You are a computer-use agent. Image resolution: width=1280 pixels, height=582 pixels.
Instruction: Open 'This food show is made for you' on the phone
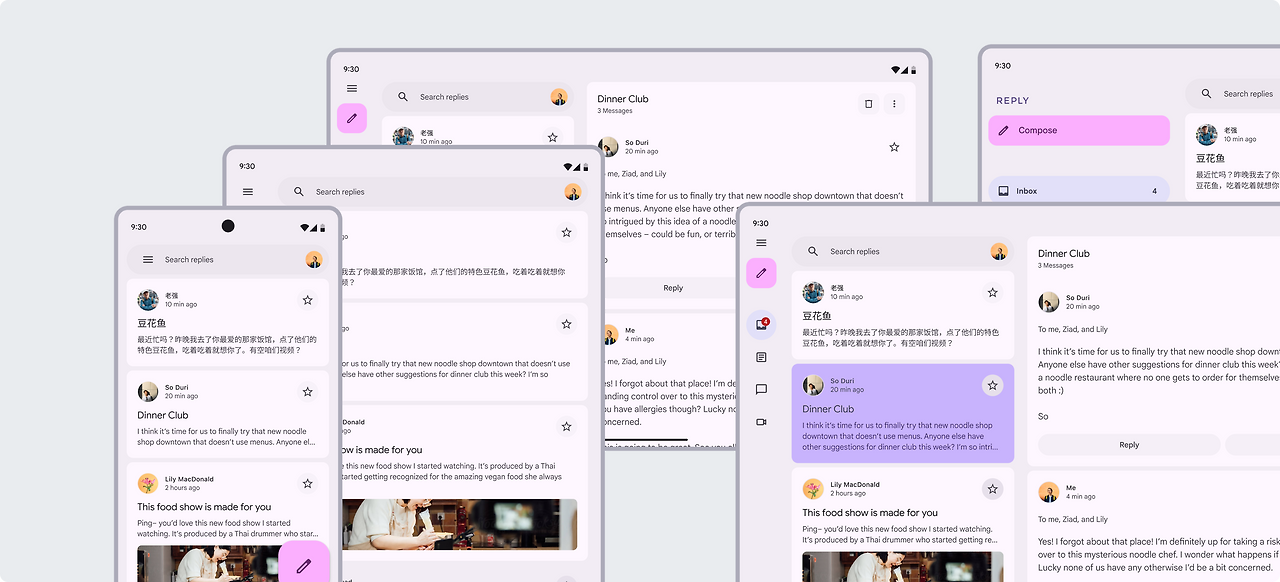click(204, 507)
